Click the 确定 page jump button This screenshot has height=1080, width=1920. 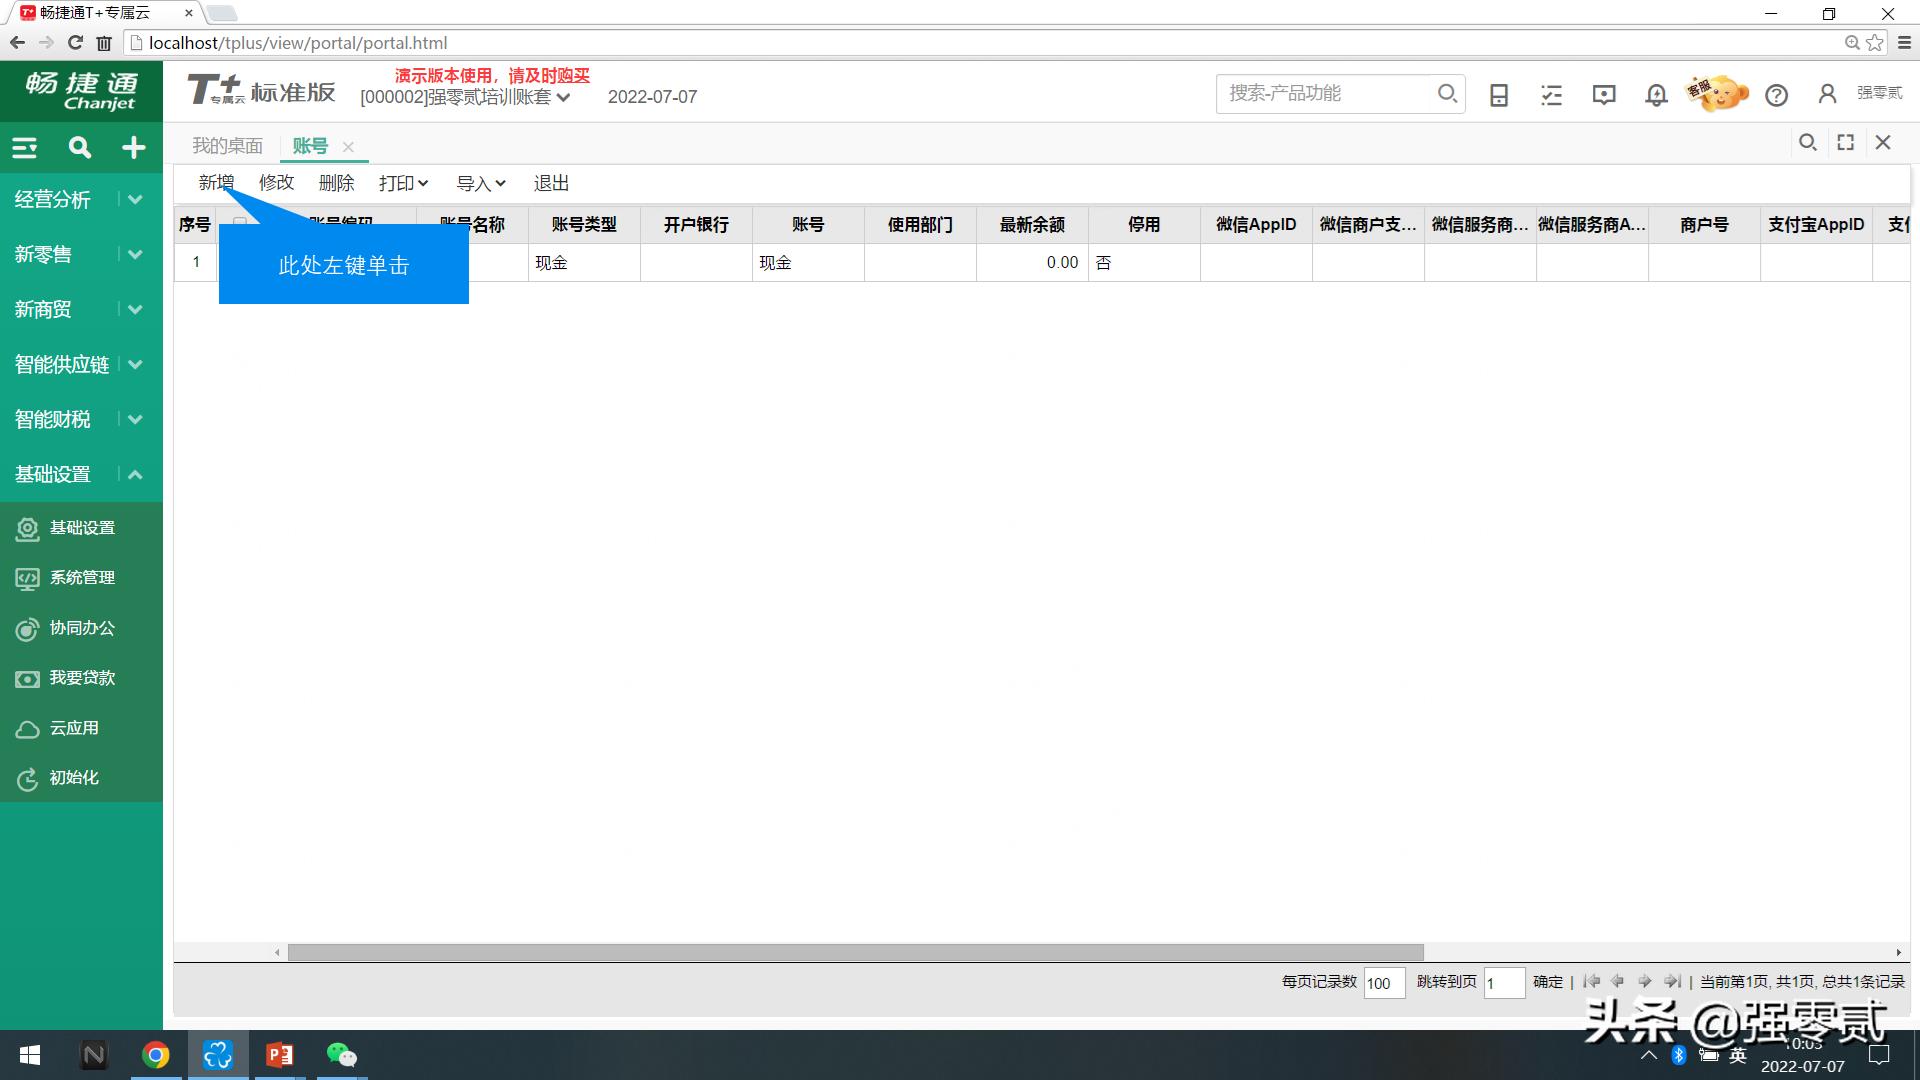1547,982
